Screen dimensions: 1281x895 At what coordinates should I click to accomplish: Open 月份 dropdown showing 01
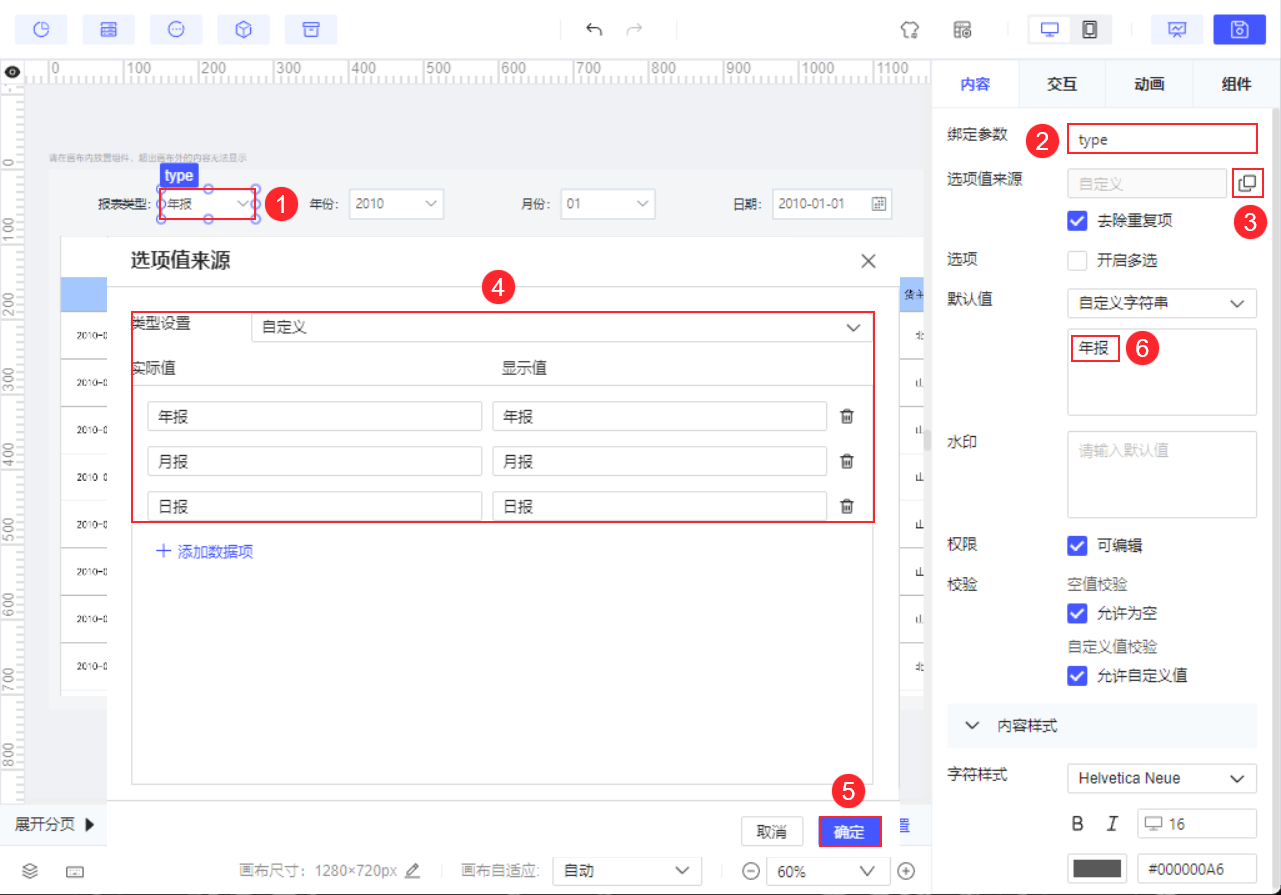pos(607,204)
